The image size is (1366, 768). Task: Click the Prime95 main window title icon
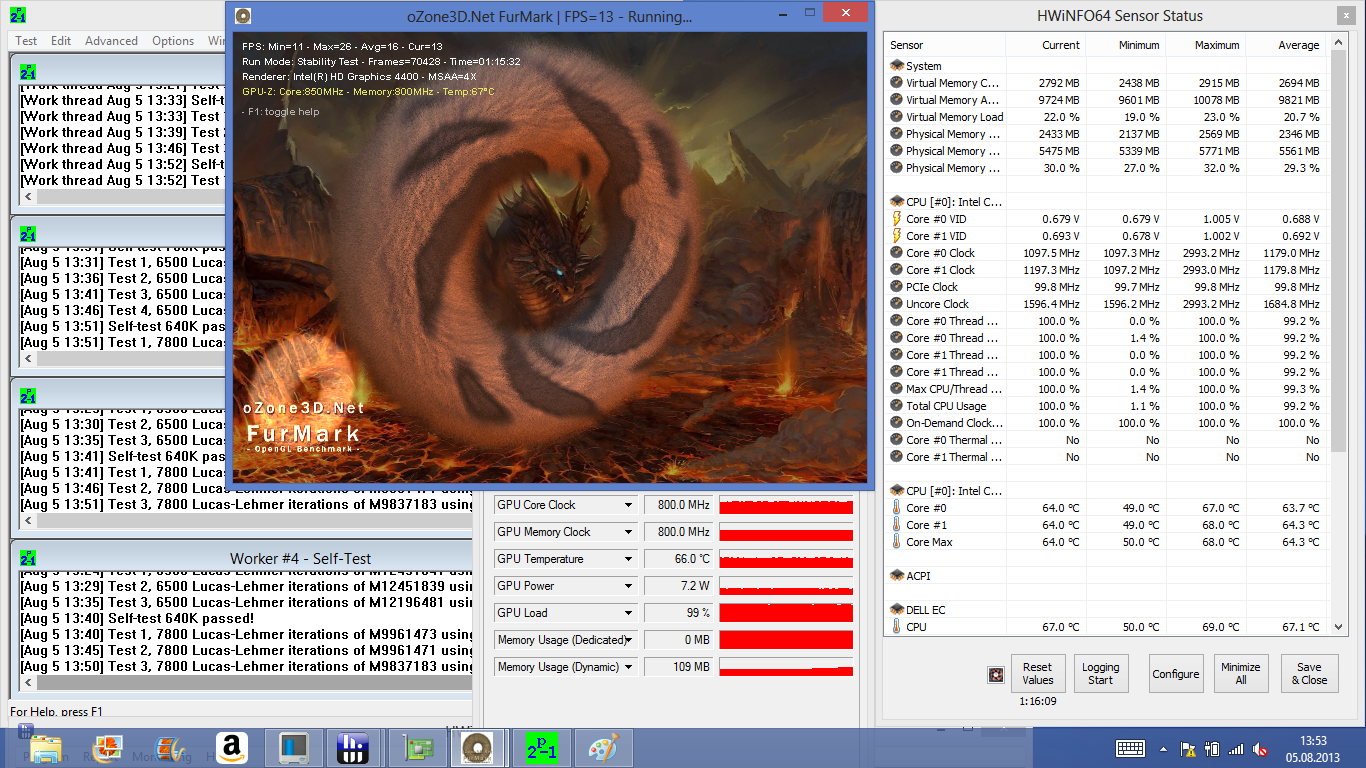pyautogui.click(x=18, y=14)
